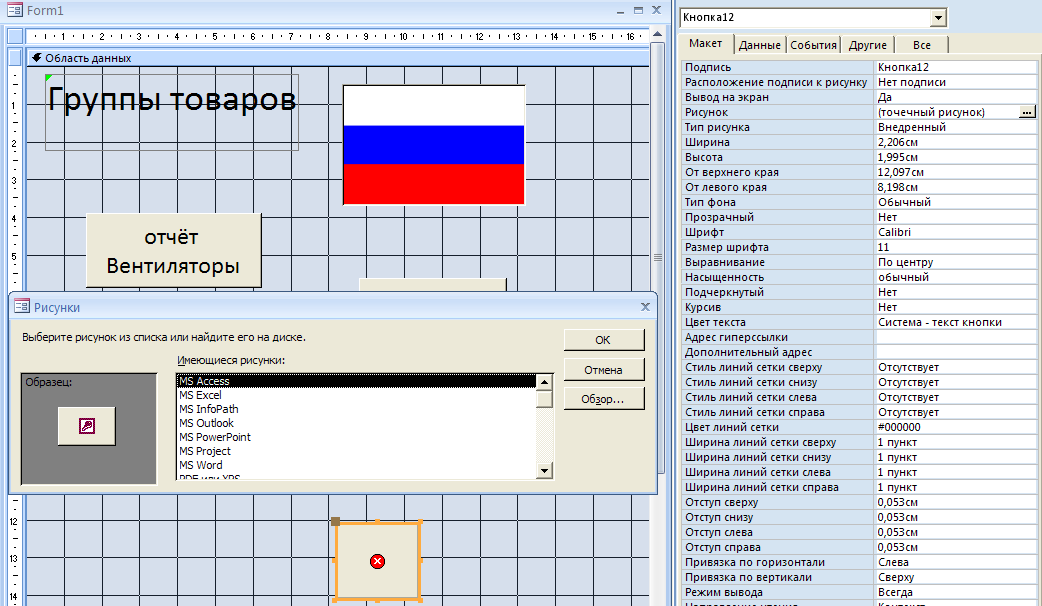Click the Размер шрифта value 11
1042x606 pixels.
[956, 247]
